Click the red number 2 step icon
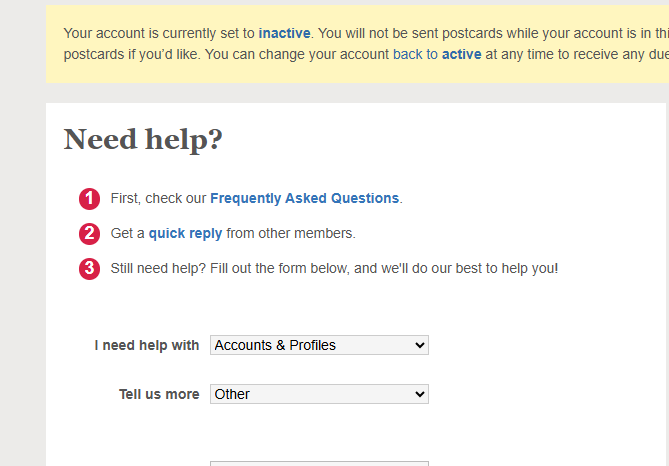The width and height of the screenshot is (669, 466). 90,234
